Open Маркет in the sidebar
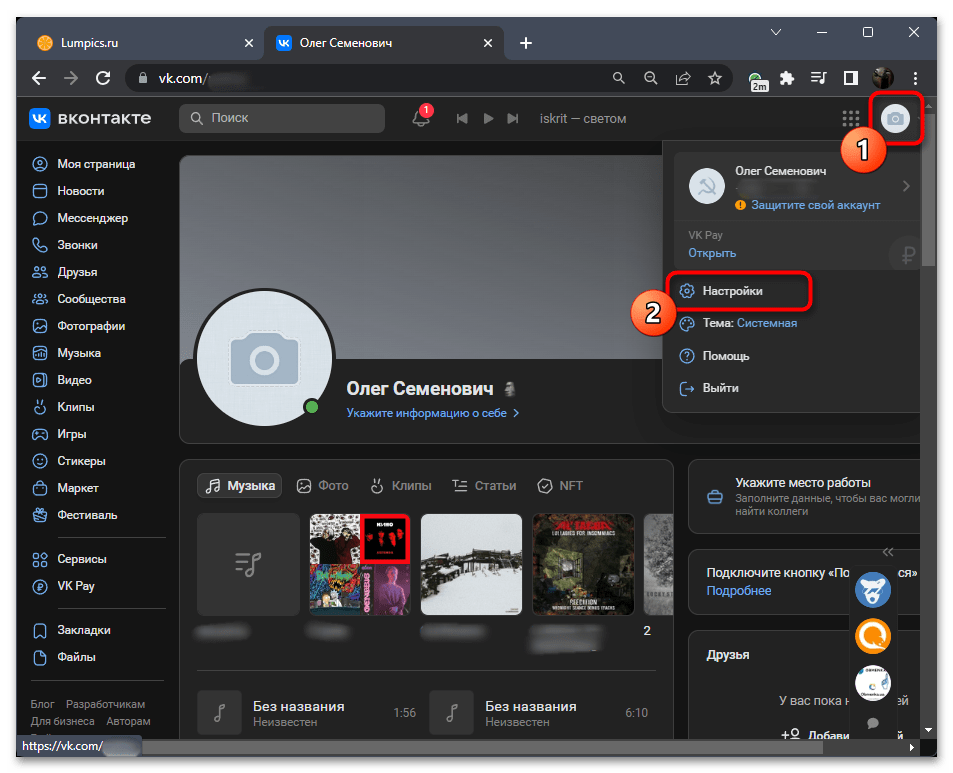 (66, 488)
